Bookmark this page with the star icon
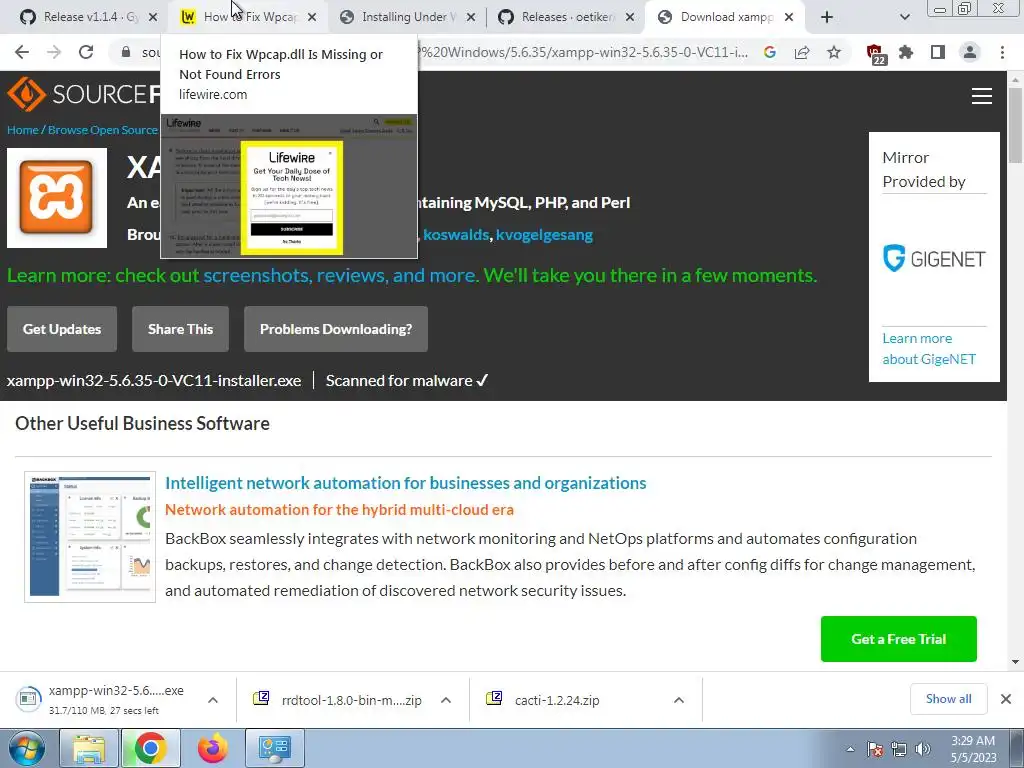This screenshot has width=1024, height=768. coord(834,52)
